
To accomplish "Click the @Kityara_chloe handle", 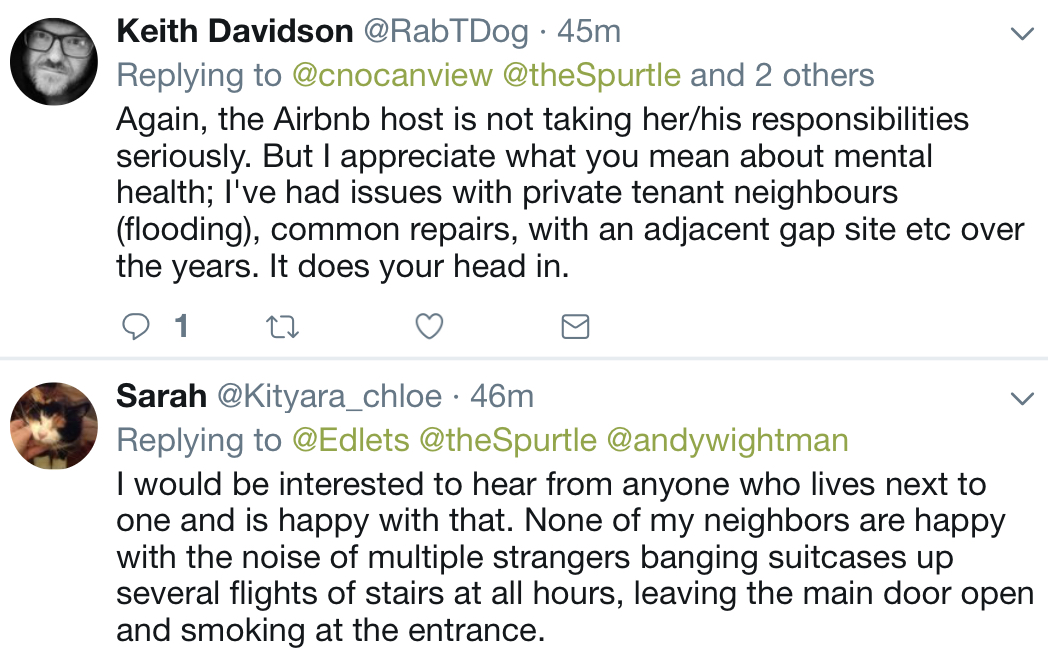I will 330,397.
